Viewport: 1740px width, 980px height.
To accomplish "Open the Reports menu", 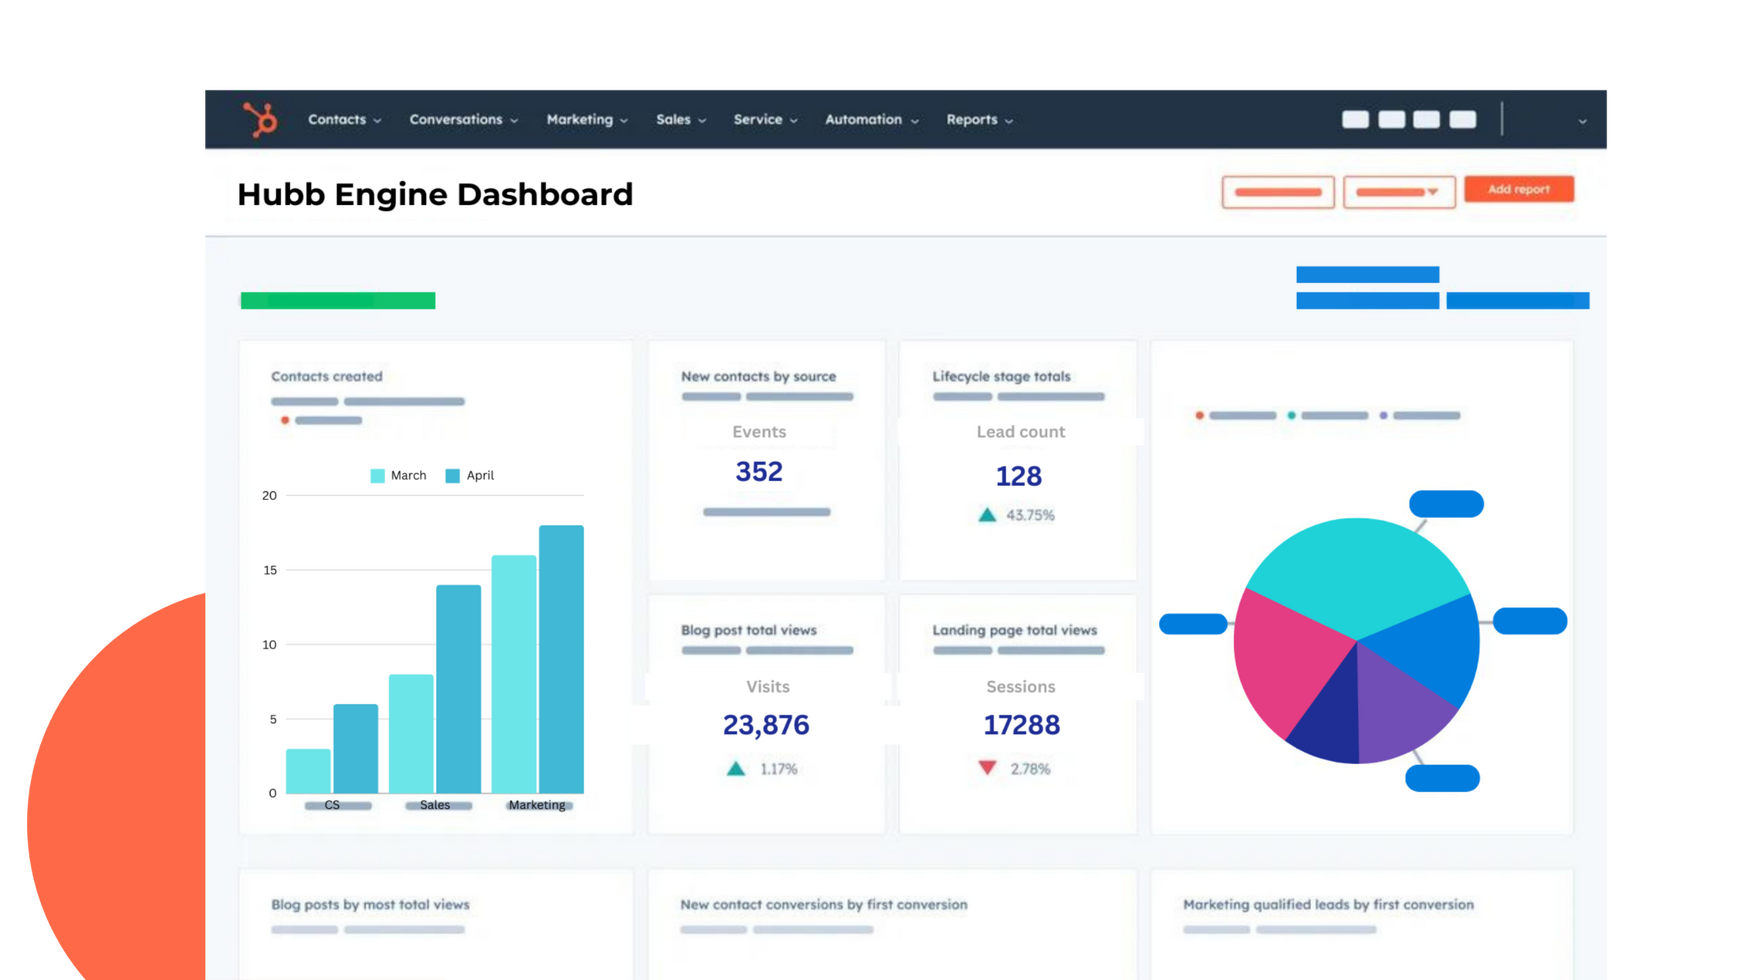I will [x=979, y=120].
